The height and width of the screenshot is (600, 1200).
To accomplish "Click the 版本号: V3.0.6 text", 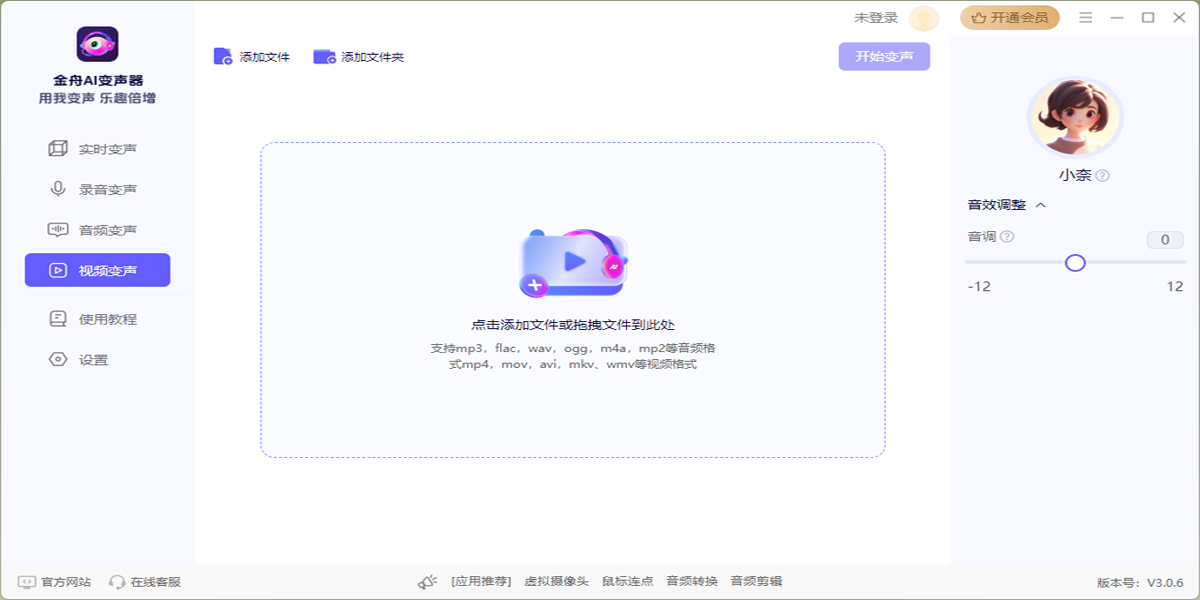I will coord(1140,582).
